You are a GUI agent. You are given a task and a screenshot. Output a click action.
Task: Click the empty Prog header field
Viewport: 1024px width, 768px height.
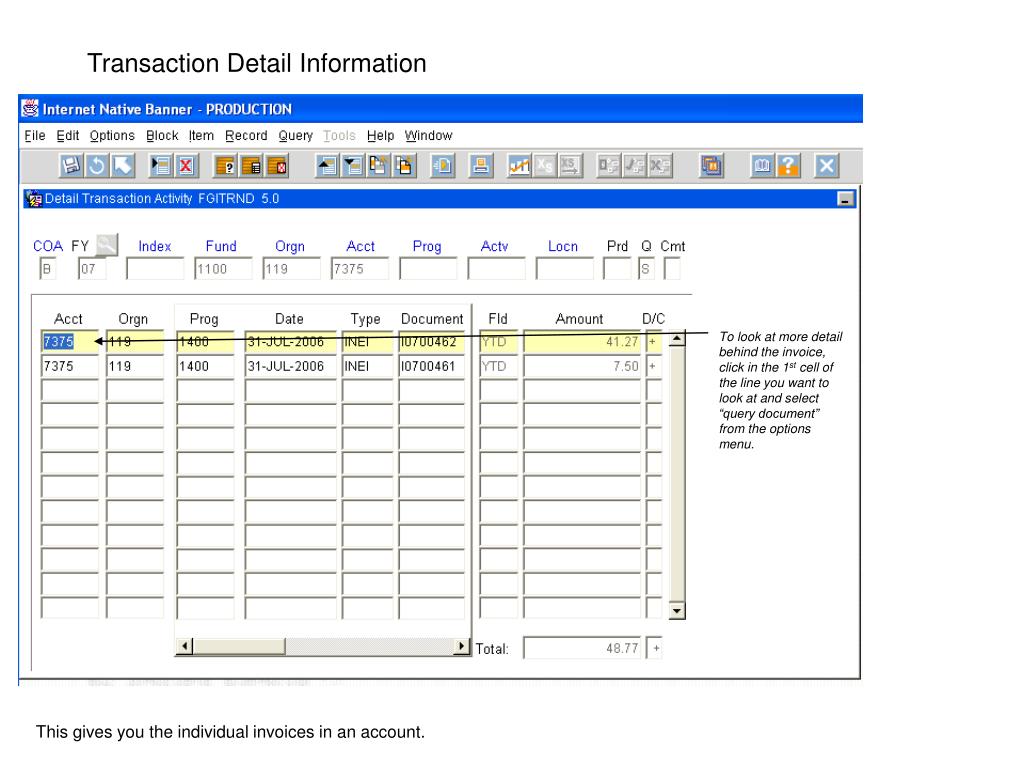pyautogui.click(x=428, y=268)
